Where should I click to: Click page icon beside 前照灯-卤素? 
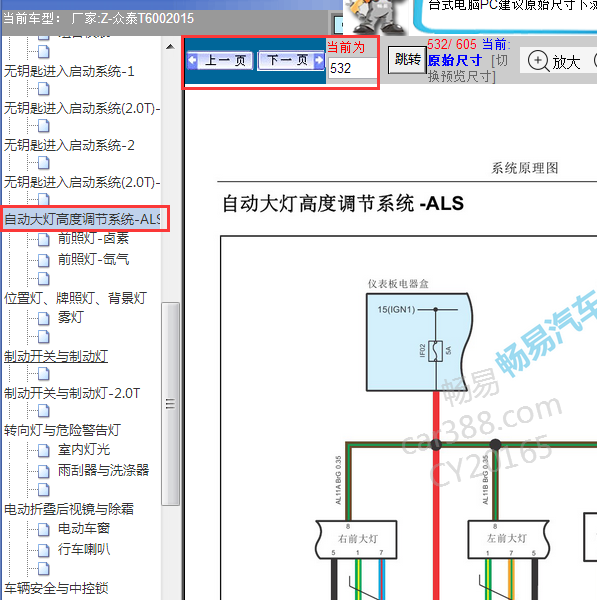click(44, 240)
